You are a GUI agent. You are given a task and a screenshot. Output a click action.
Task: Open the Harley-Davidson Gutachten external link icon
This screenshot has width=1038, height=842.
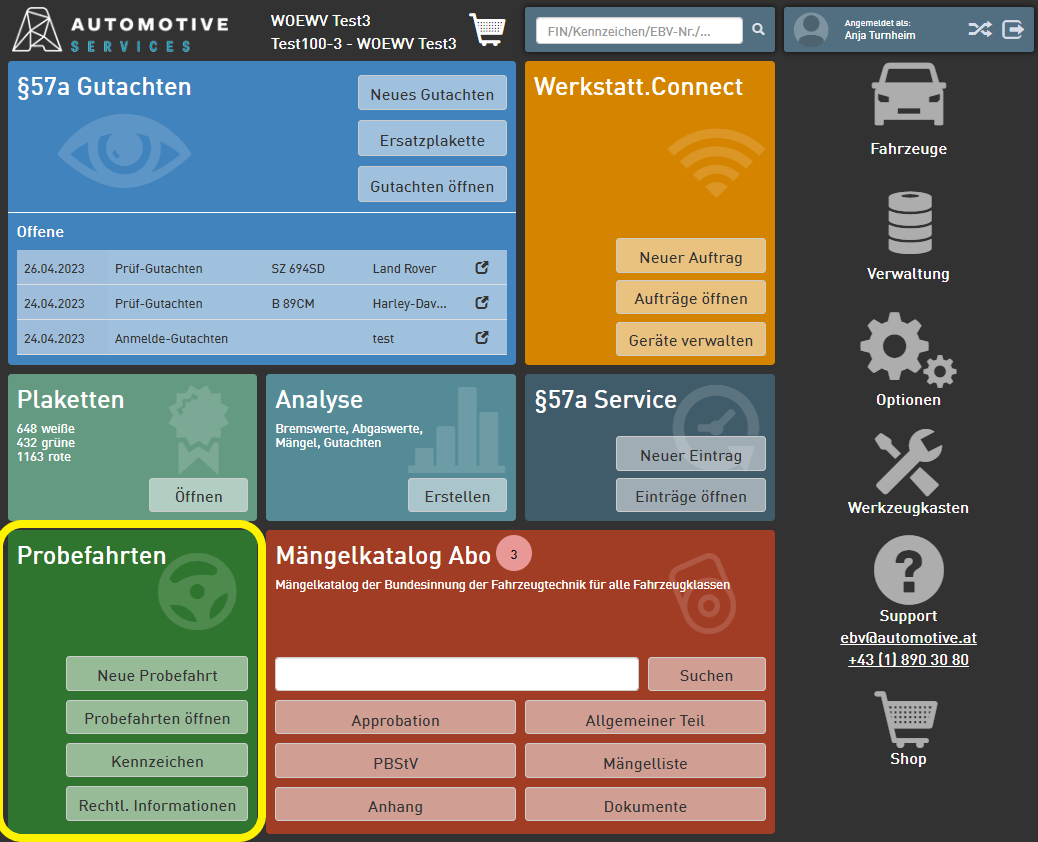click(x=482, y=303)
